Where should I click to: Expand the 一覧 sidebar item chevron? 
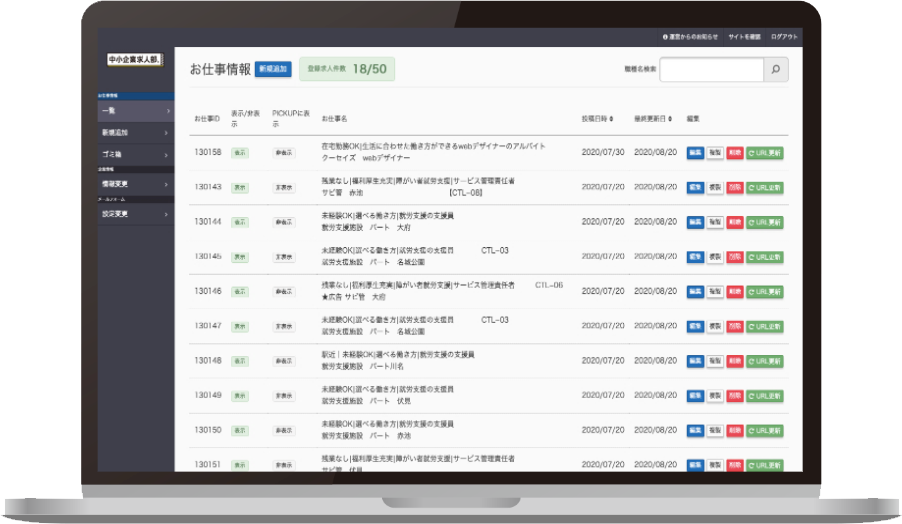[167, 110]
